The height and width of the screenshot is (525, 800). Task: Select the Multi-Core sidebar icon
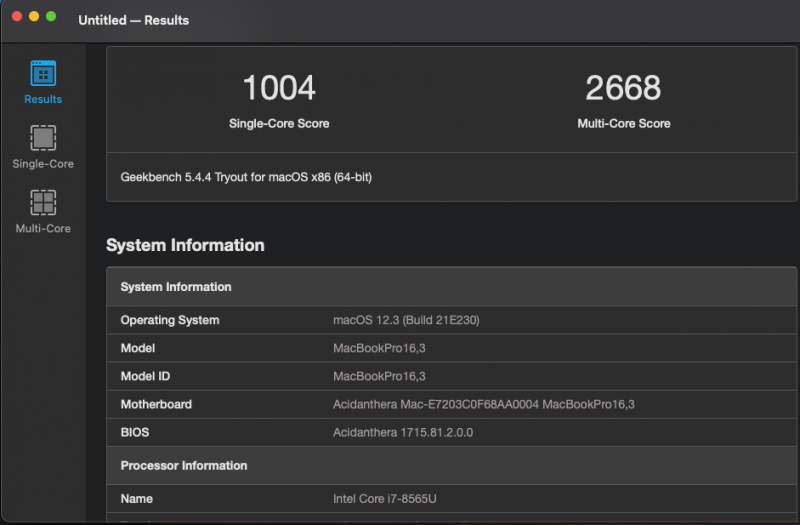43,203
